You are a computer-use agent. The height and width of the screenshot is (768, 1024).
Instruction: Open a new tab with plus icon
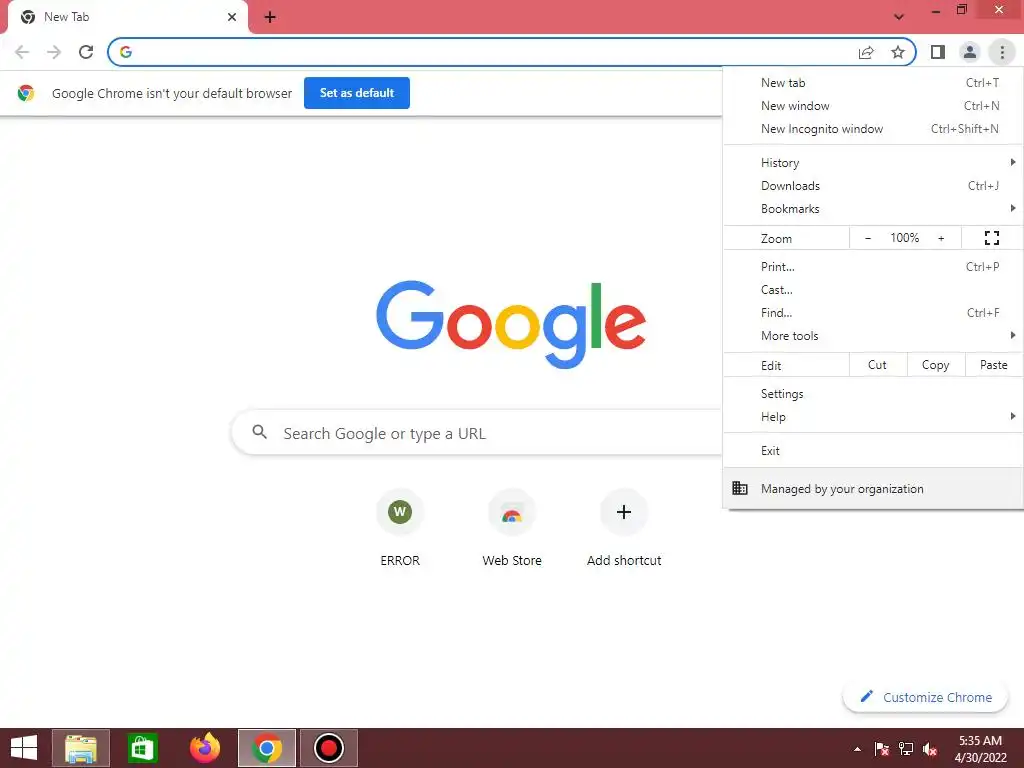coord(270,18)
